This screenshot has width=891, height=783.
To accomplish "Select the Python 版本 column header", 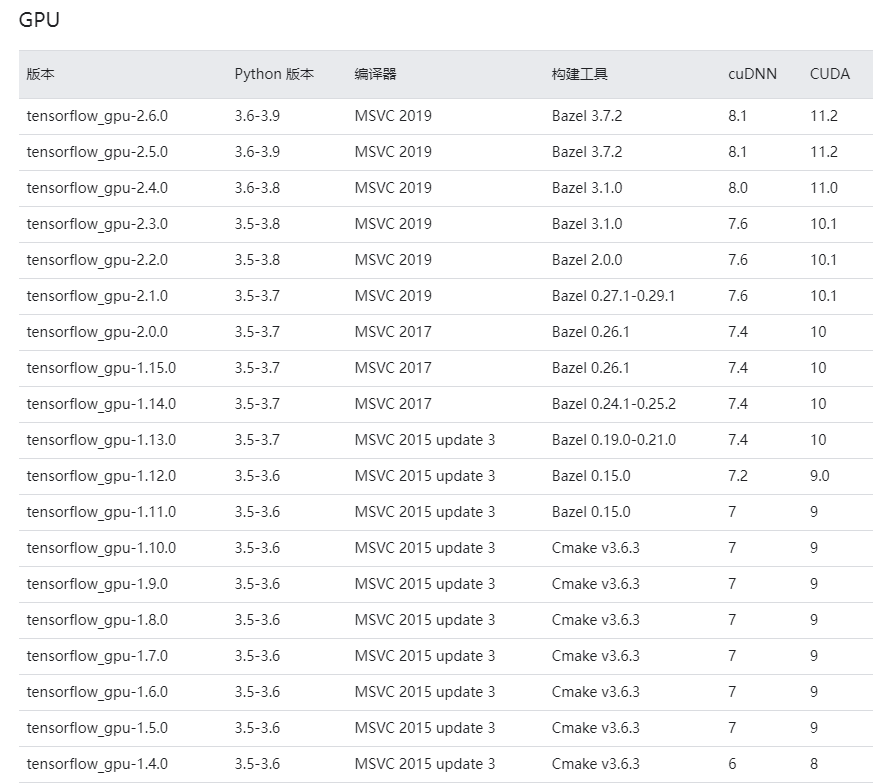I will 274,74.
